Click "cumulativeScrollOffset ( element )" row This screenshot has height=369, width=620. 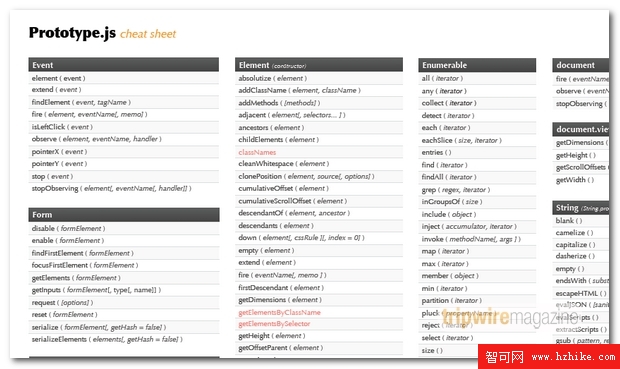319,201
